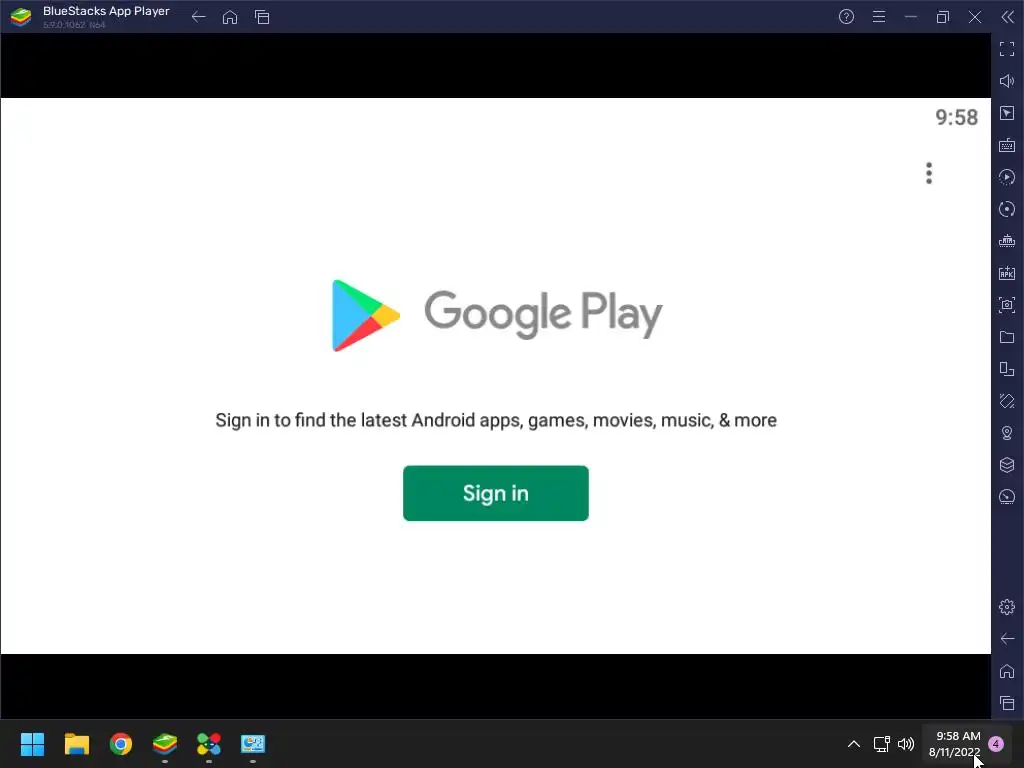Open BlueStacks settings gear icon
Viewport: 1024px width, 768px height.
[1007, 607]
